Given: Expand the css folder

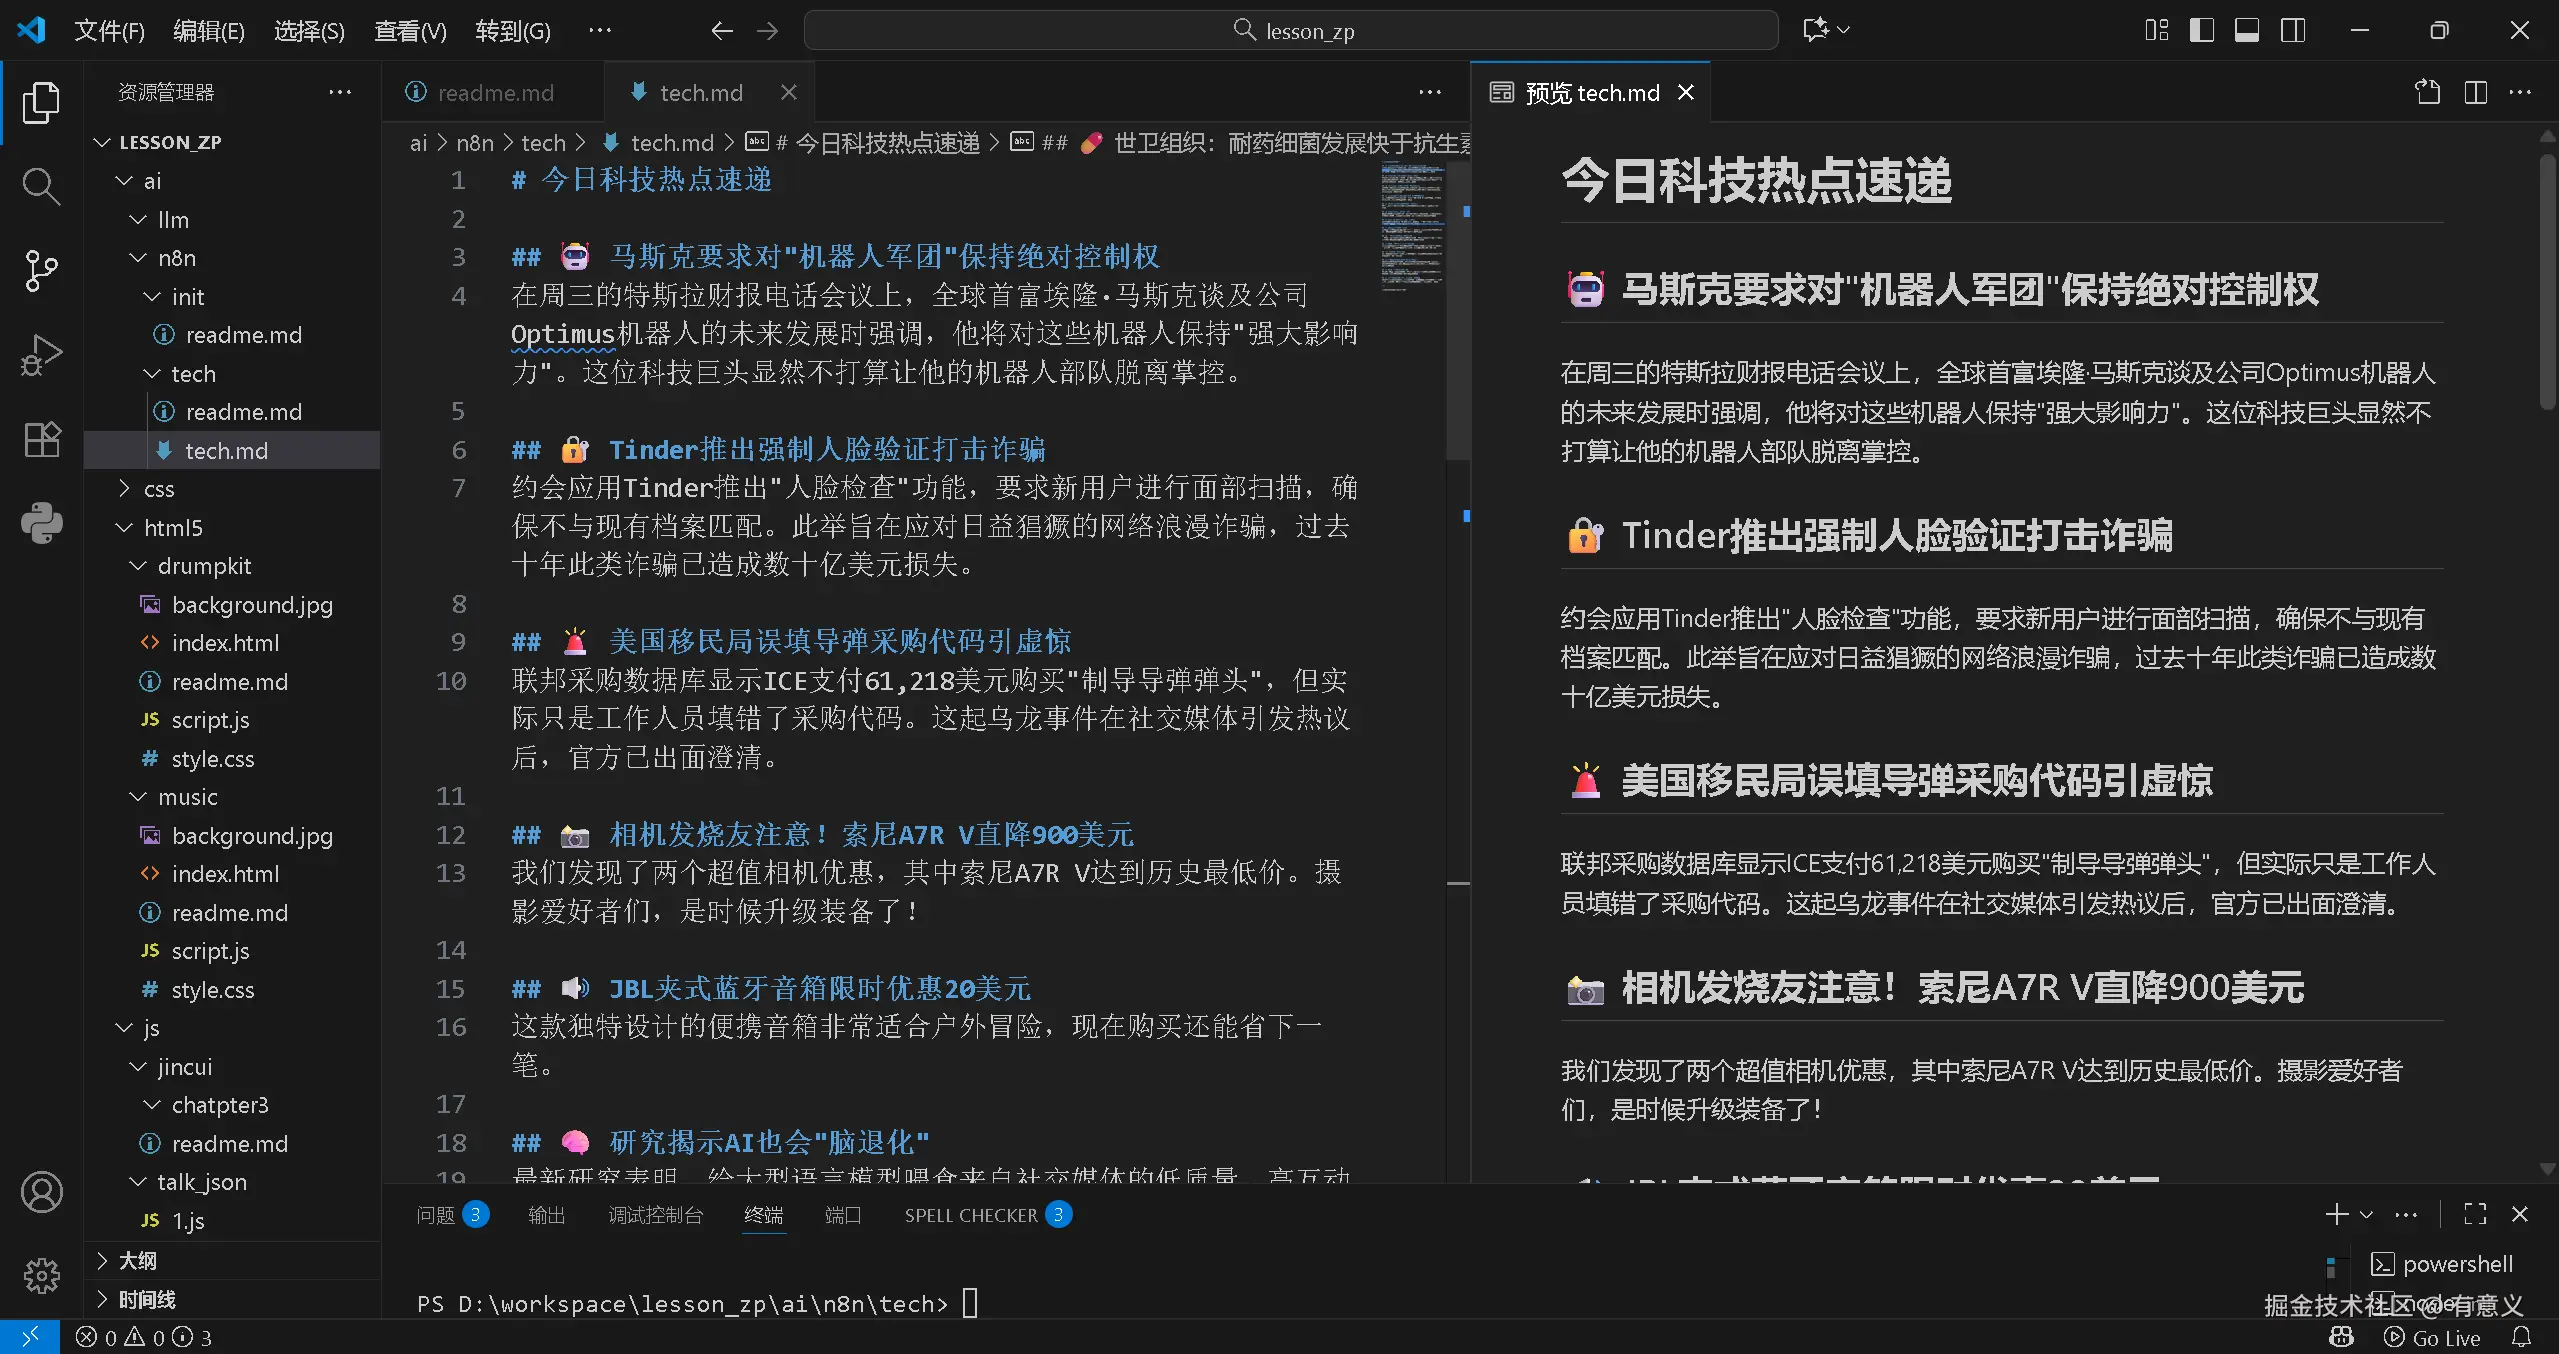Looking at the screenshot, I should click(158, 489).
